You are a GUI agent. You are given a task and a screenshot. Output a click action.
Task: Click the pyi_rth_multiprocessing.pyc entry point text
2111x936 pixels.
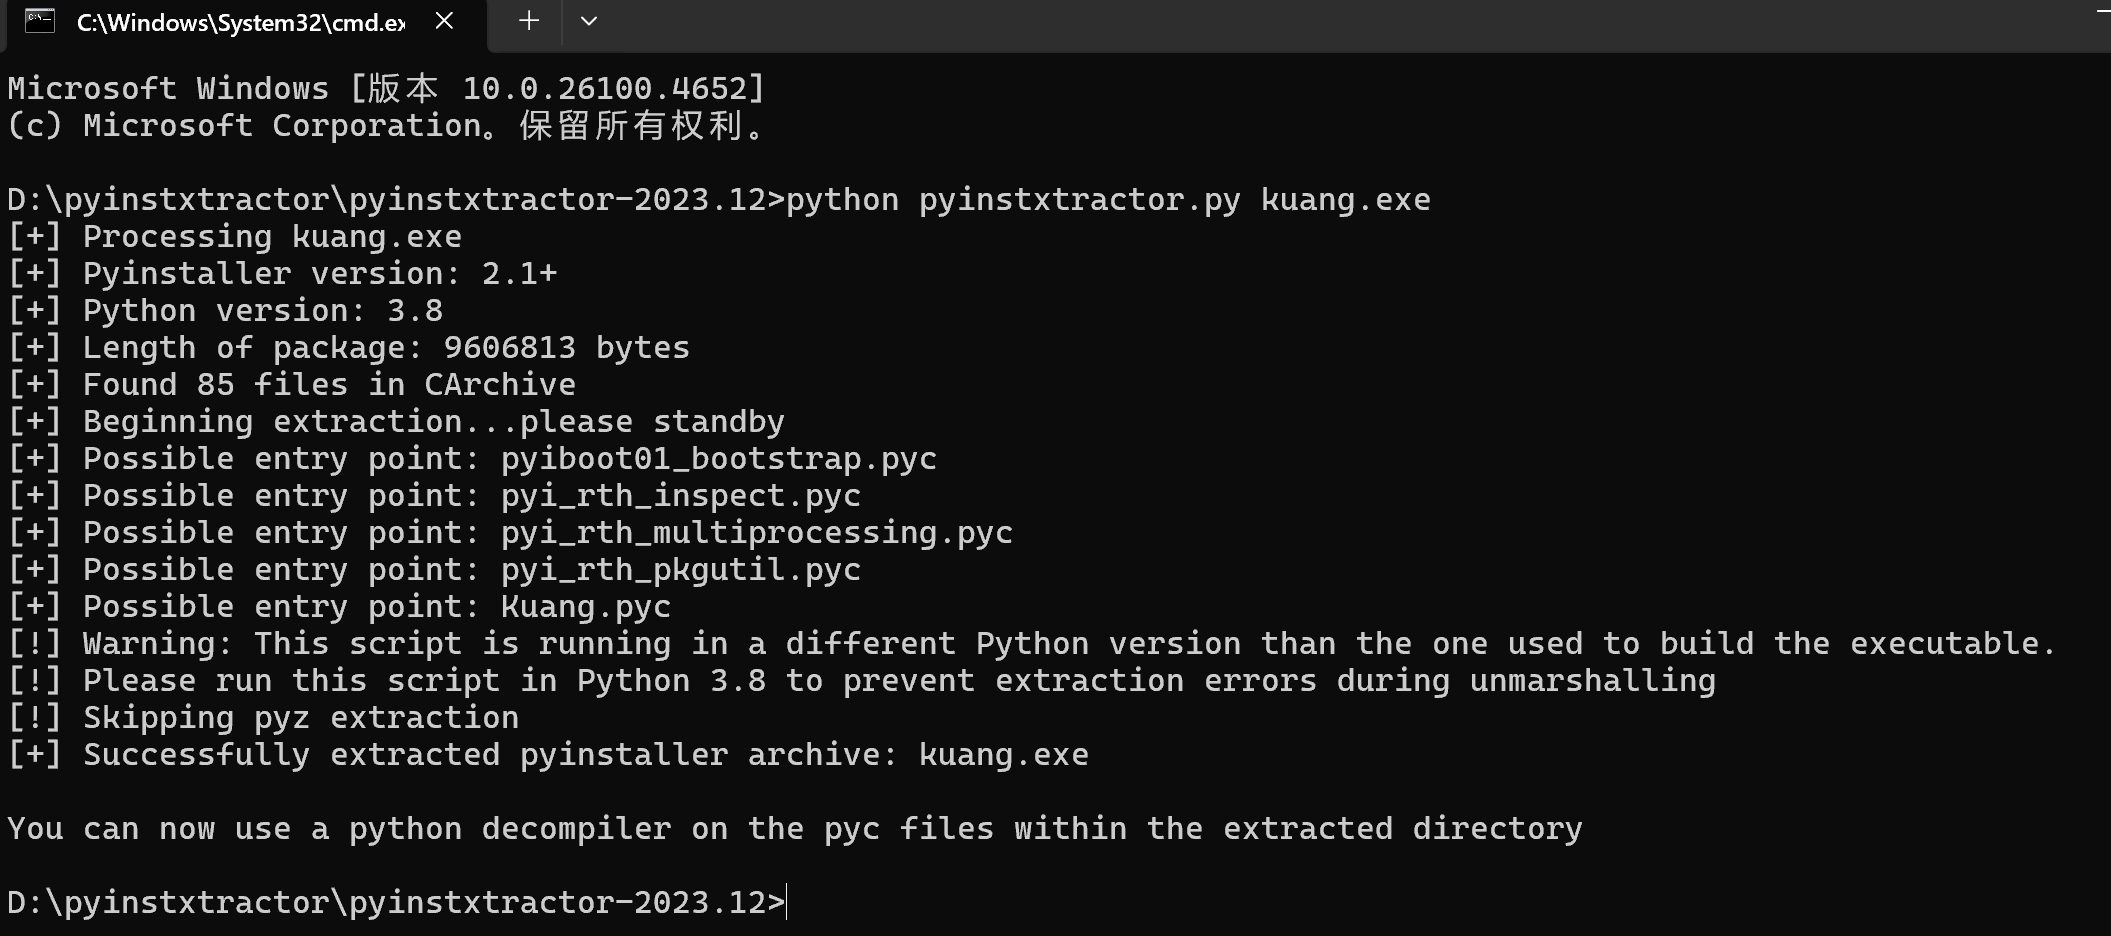(757, 533)
